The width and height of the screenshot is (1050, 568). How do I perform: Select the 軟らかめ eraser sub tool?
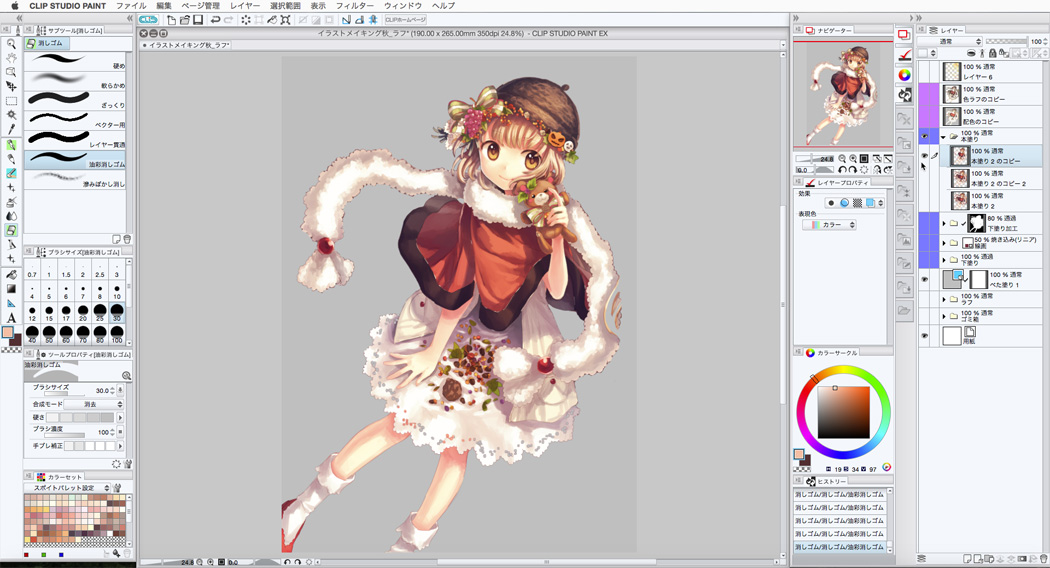click(75, 81)
